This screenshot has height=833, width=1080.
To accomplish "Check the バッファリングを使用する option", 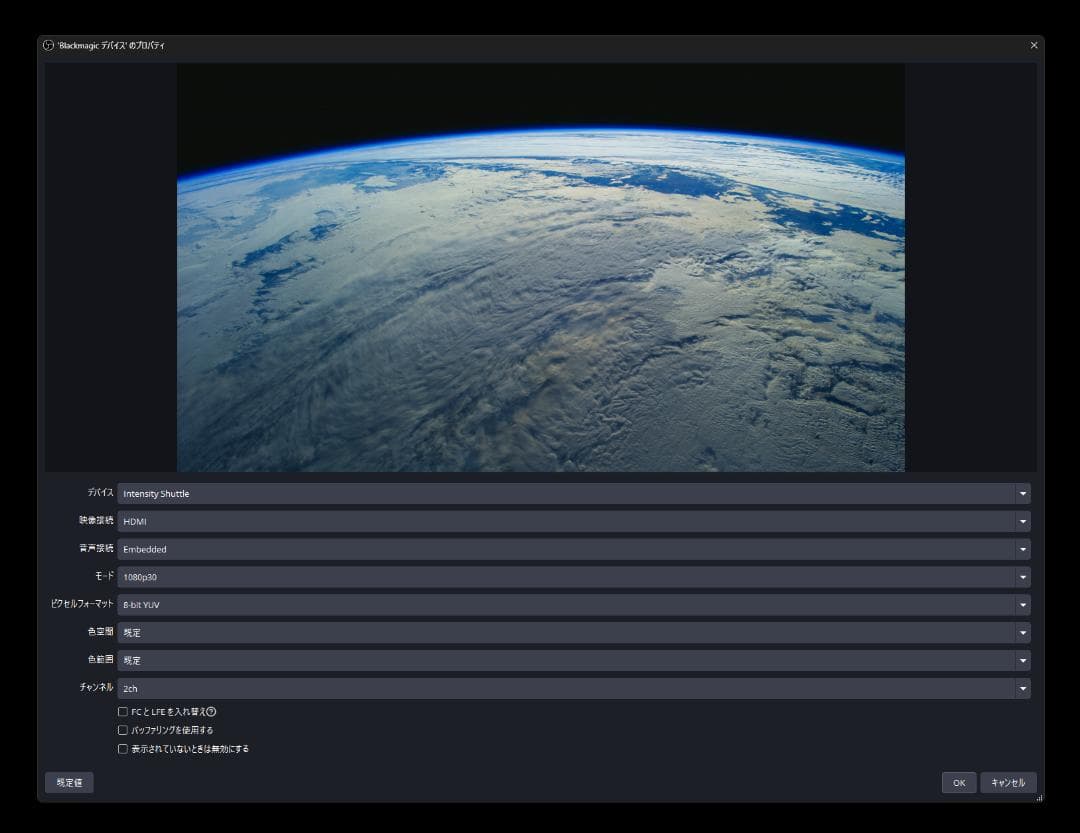I will coord(123,730).
